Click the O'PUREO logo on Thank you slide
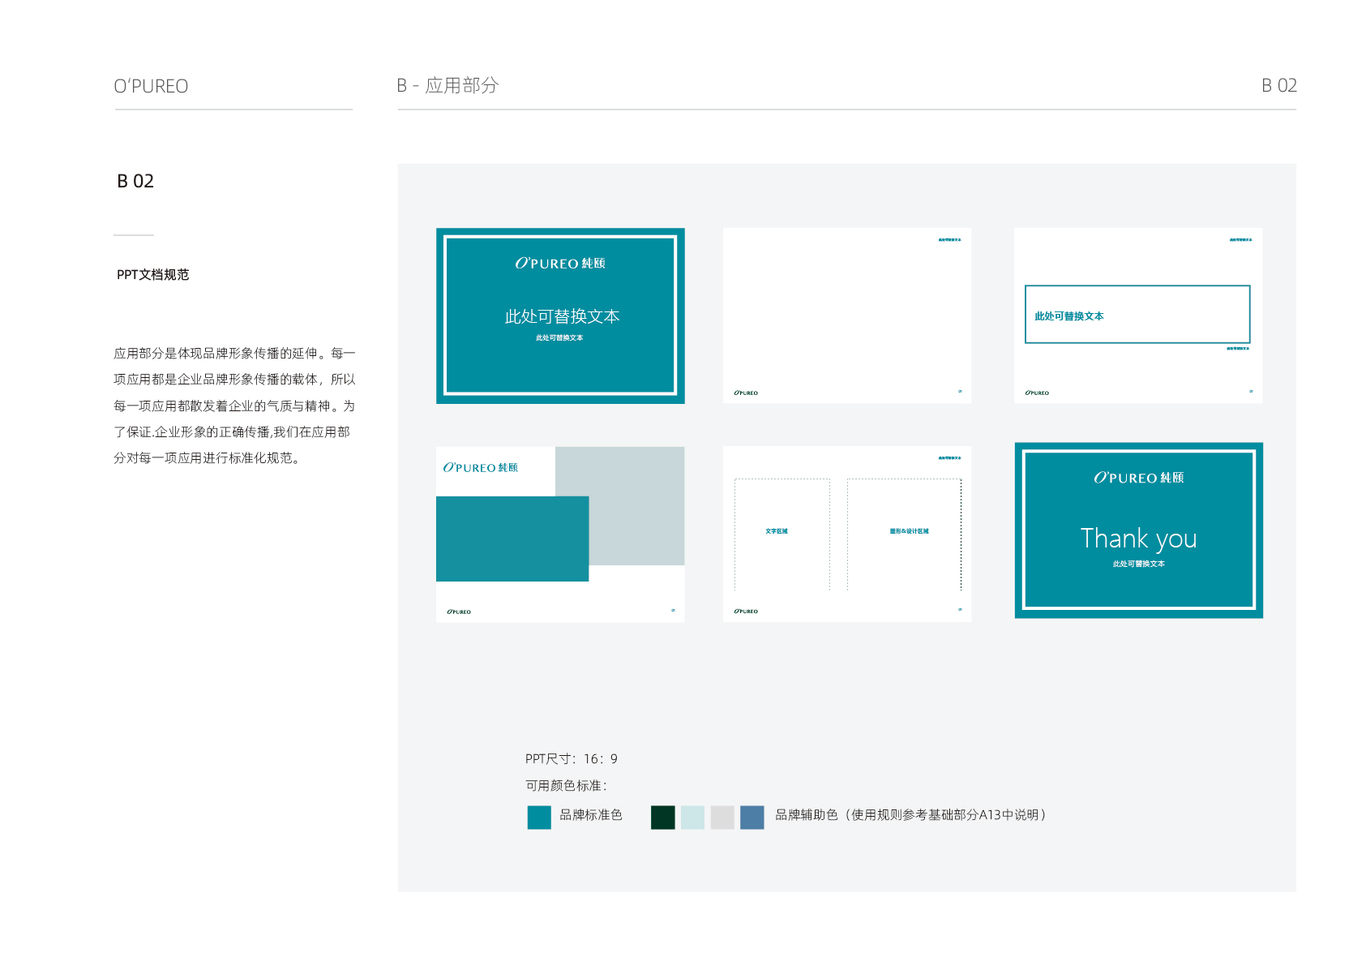 1138,478
